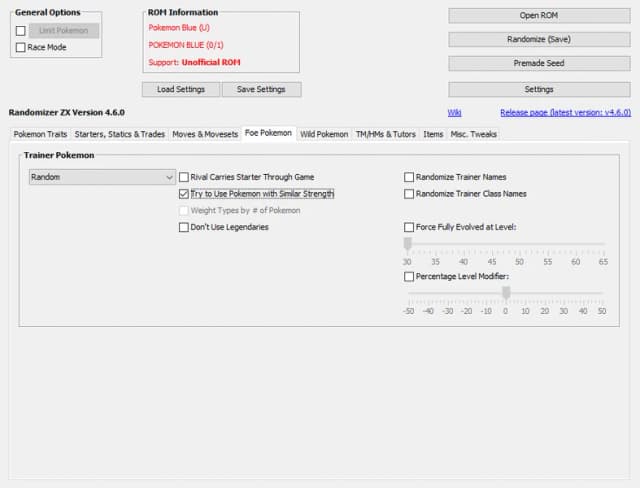640x488 pixels.
Task: Select the Foe Pokemon tab
Action: point(268,133)
